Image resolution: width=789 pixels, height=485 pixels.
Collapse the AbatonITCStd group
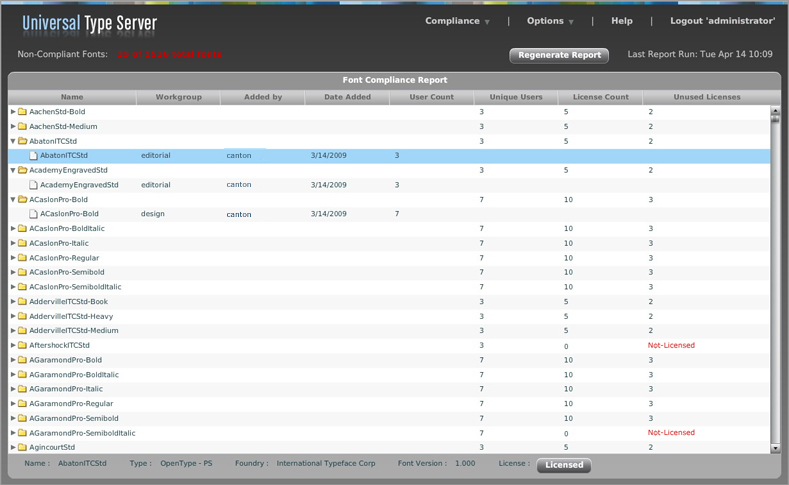13,141
